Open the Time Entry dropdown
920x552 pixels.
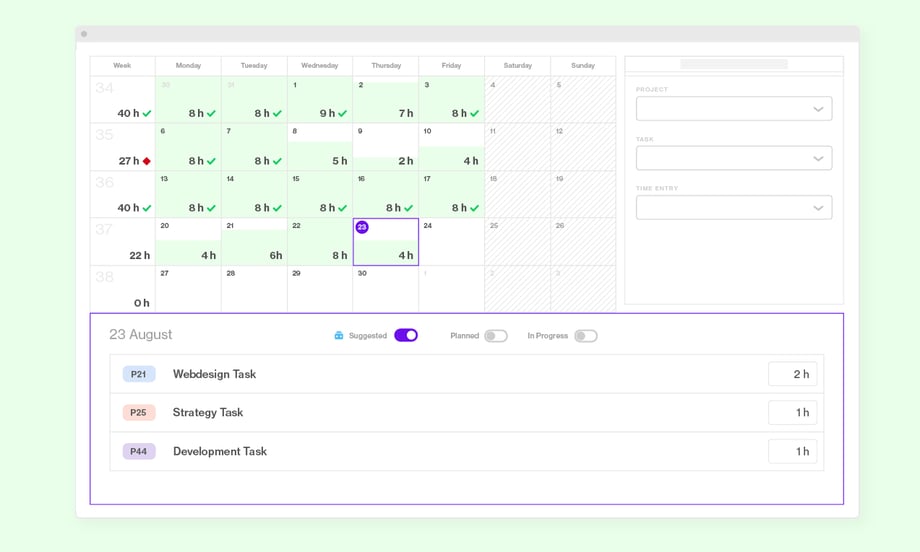tap(734, 208)
